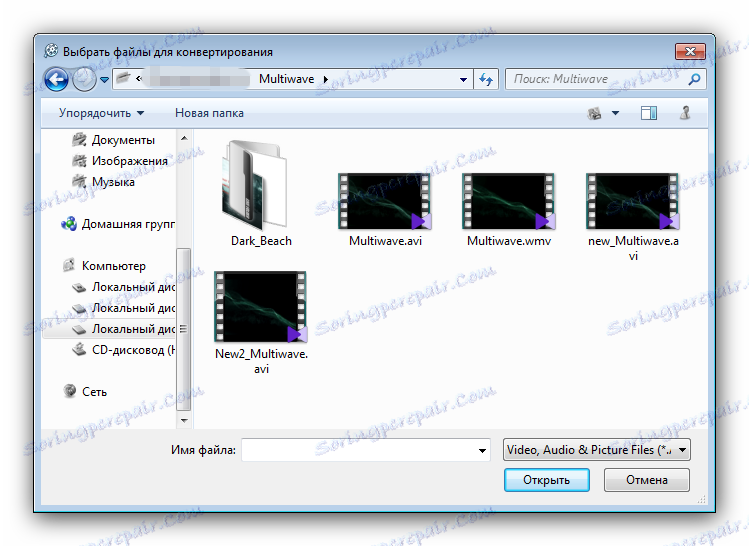Click the help icon in toolbar
The width and height of the screenshot is (749, 546).
[x=685, y=113]
